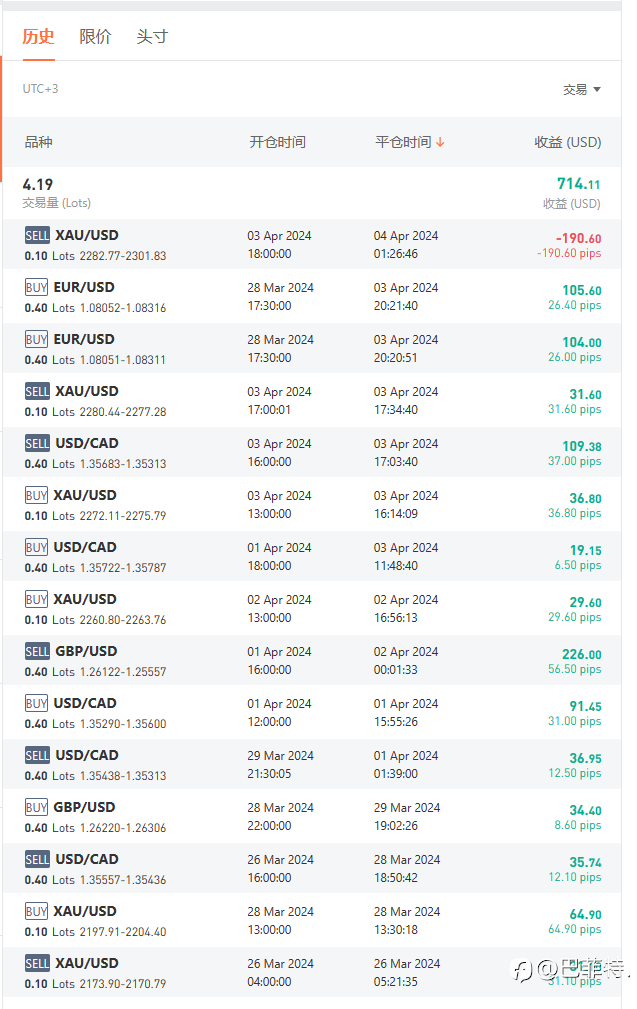This screenshot has width=637, height=1009.
Task: Select the 头寸 tab
Action: point(152,37)
